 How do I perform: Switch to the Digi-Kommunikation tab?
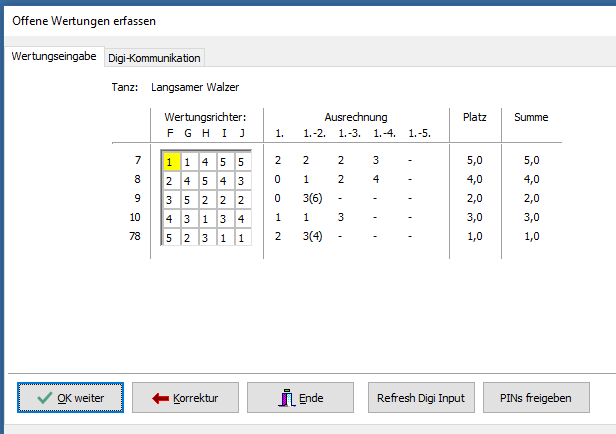[154, 58]
